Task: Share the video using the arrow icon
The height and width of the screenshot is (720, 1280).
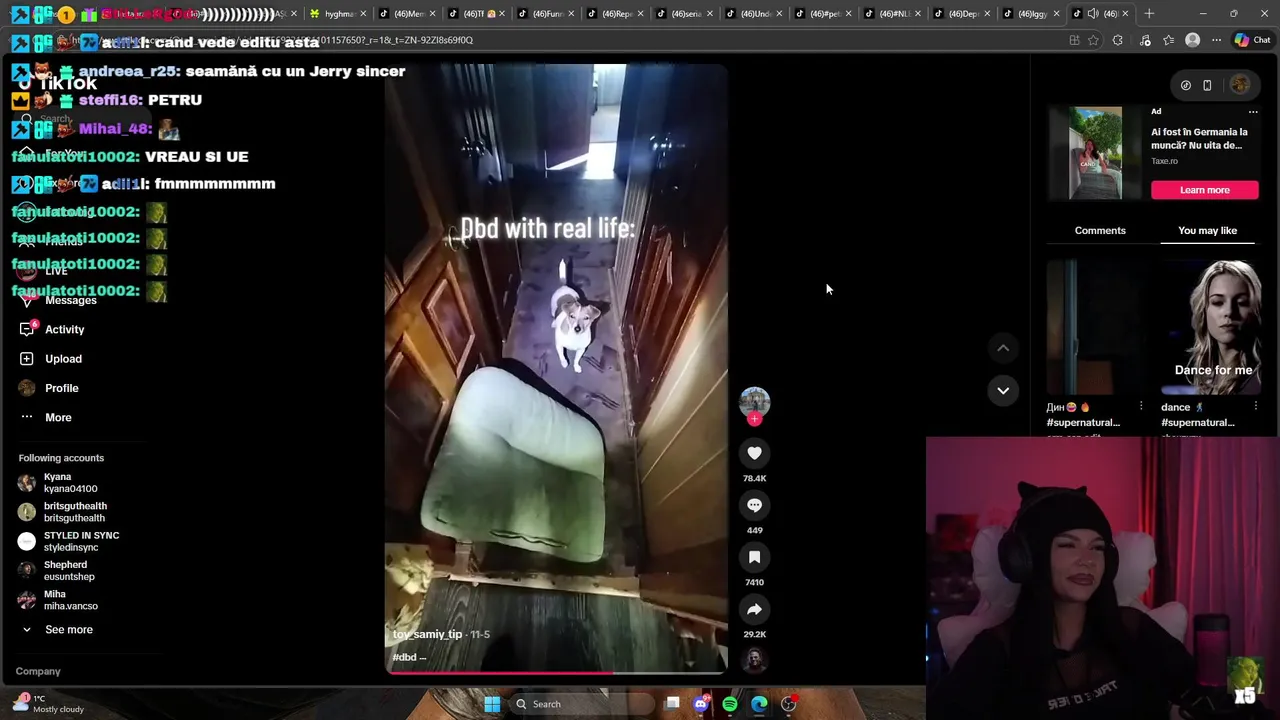Action: point(754,609)
